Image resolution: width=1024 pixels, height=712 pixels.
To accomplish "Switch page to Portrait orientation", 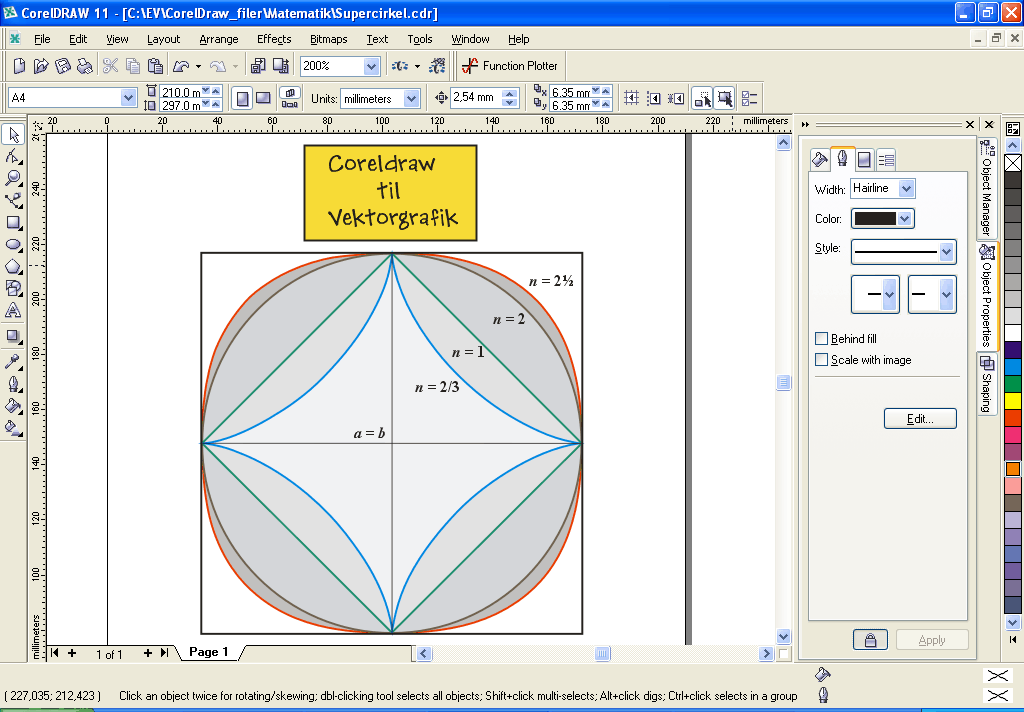I will (x=242, y=99).
